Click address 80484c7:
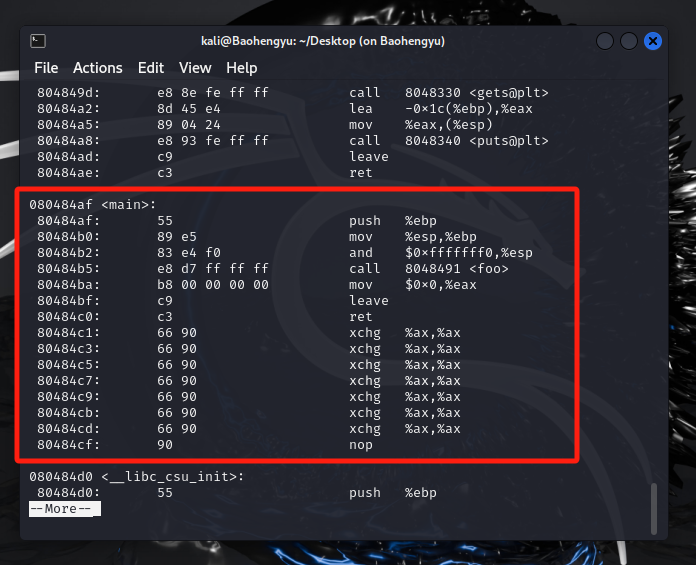 [69, 381]
